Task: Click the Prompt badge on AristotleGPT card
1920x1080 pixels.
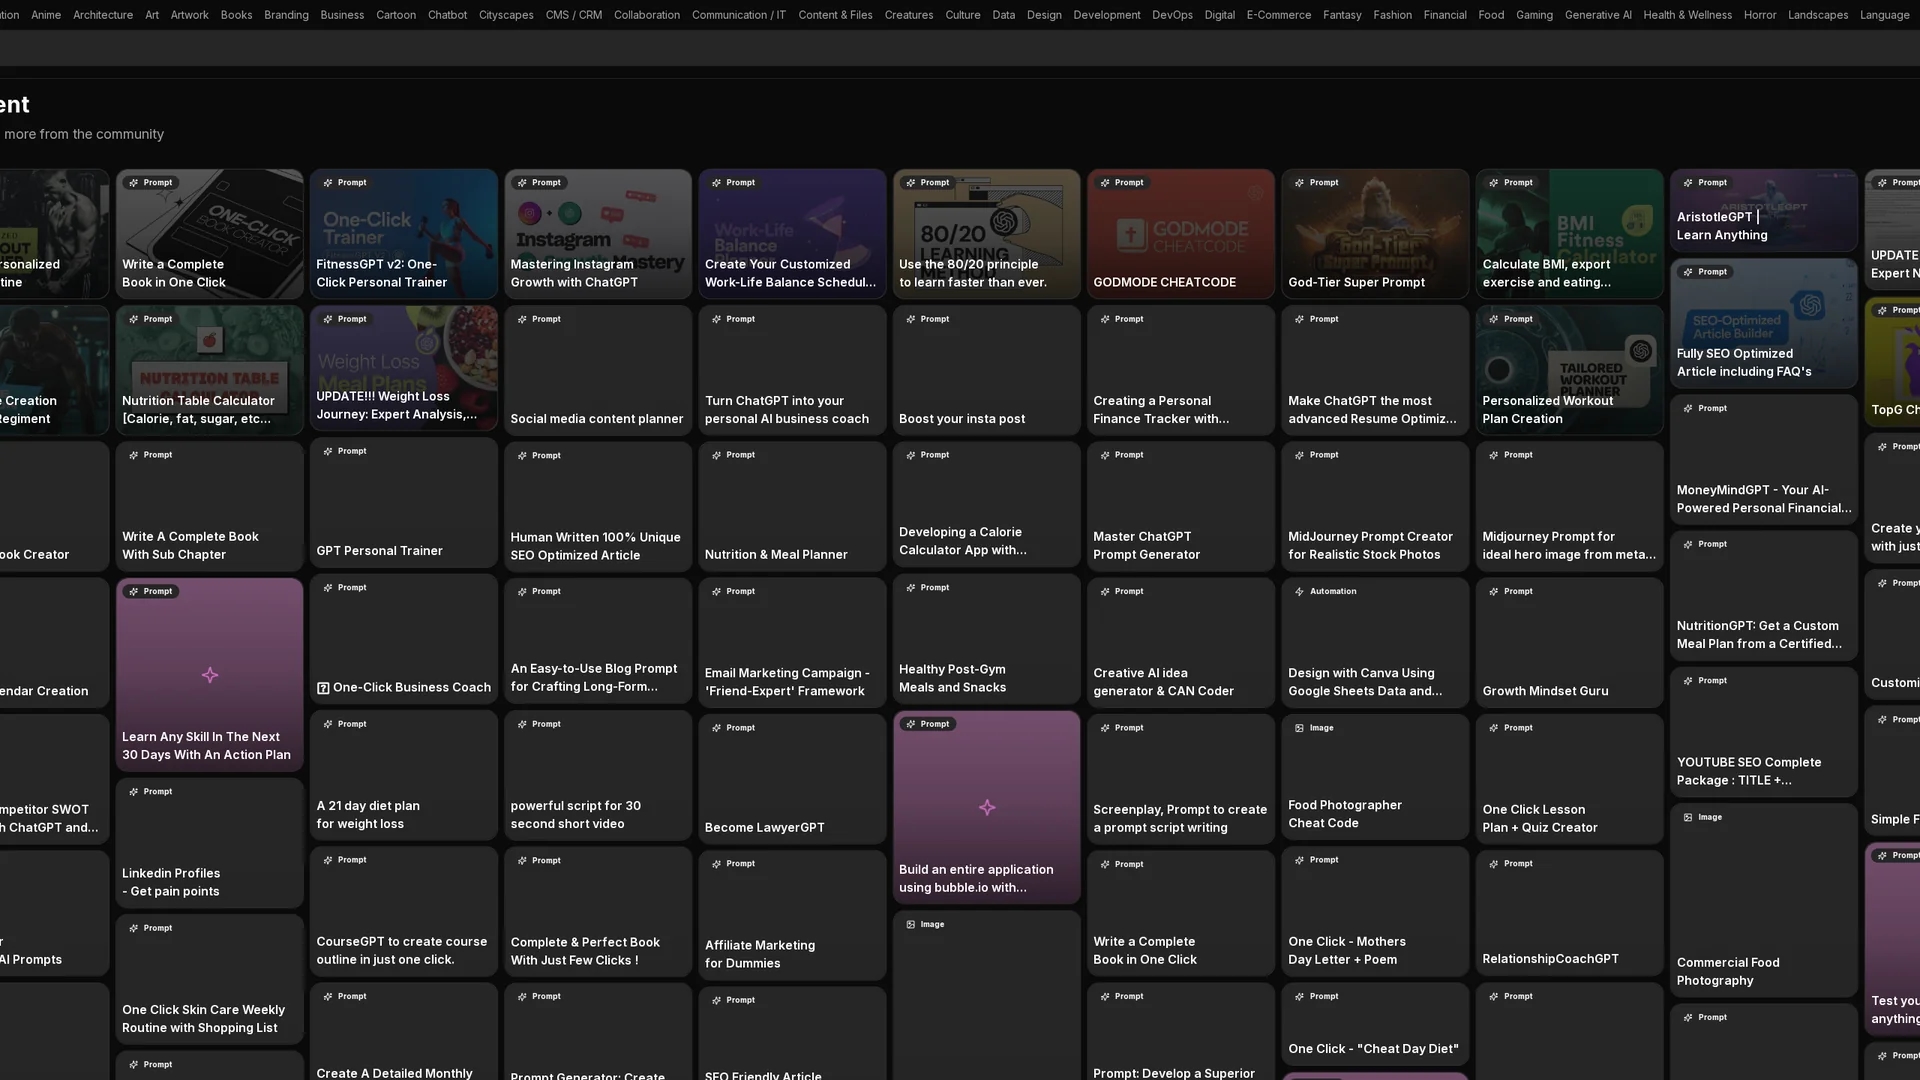Action: point(1705,183)
